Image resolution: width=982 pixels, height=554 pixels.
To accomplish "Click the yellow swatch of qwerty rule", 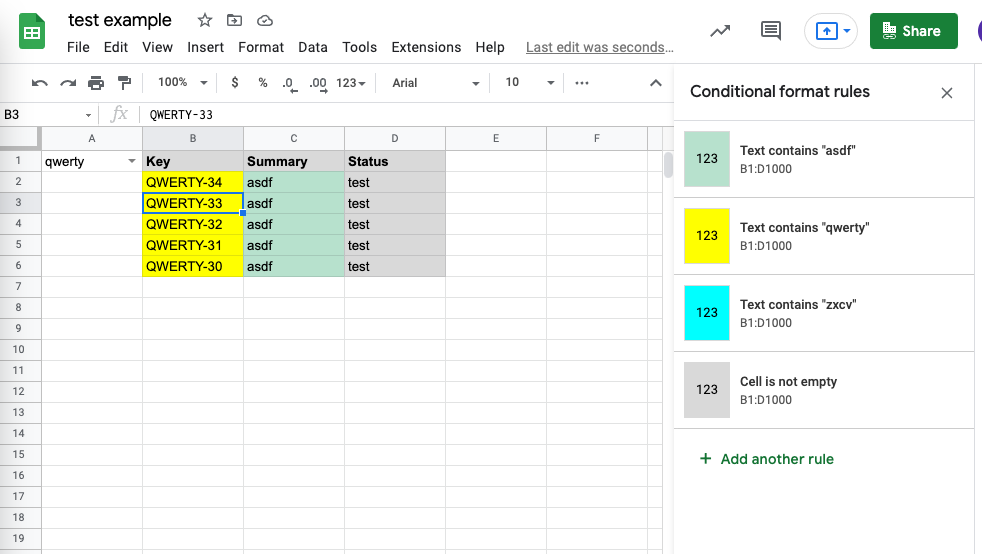I will point(706,236).
